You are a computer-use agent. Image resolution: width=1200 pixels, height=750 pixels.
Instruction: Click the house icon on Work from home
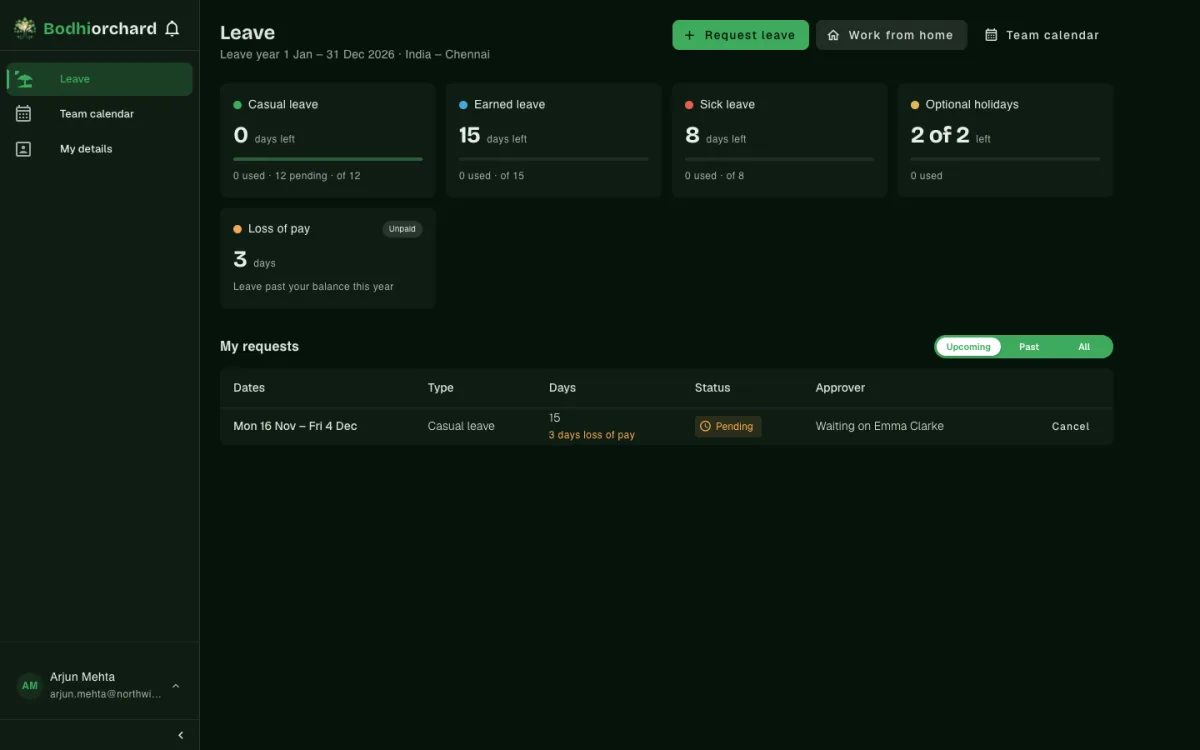833,35
